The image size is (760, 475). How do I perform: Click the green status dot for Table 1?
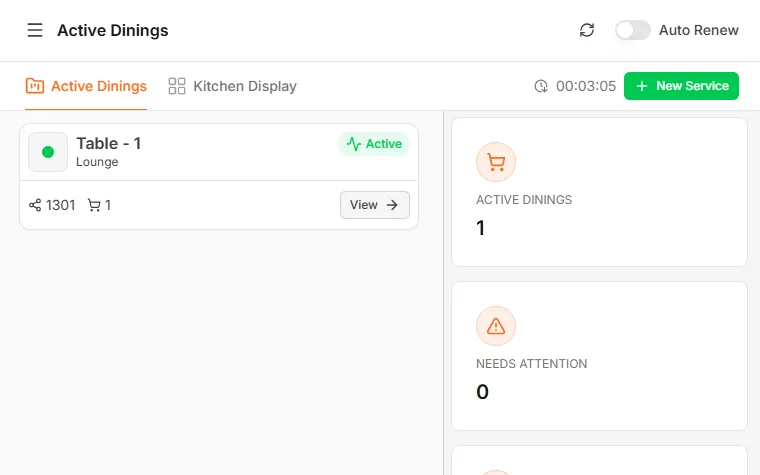pos(48,152)
